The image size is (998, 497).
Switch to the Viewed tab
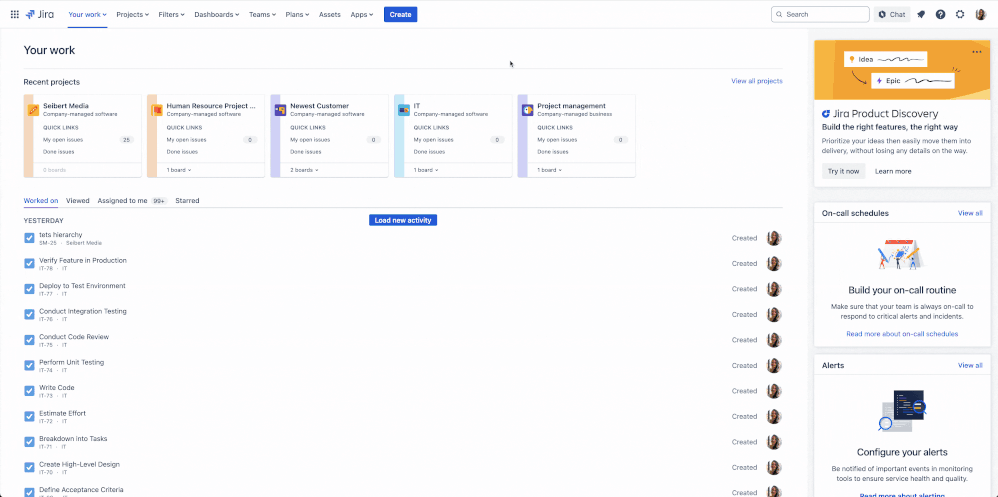78,200
